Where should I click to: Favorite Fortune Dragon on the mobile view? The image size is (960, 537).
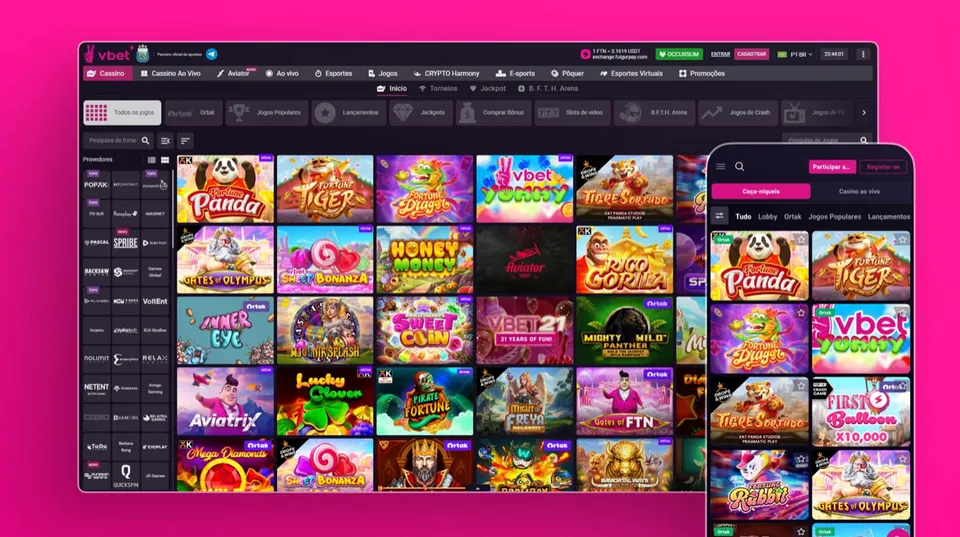point(801,313)
